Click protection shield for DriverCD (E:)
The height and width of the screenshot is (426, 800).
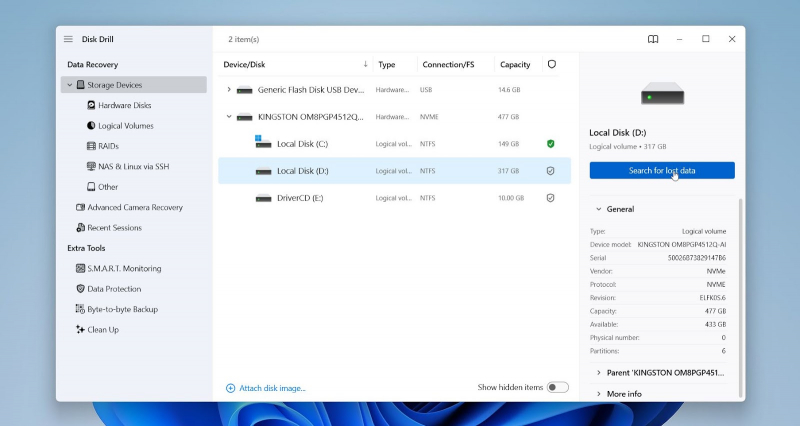(551, 198)
